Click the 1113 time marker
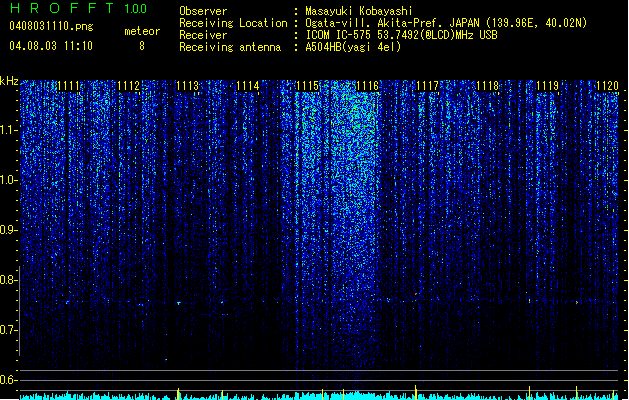Screen dimensions: 629x400 tap(188, 86)
